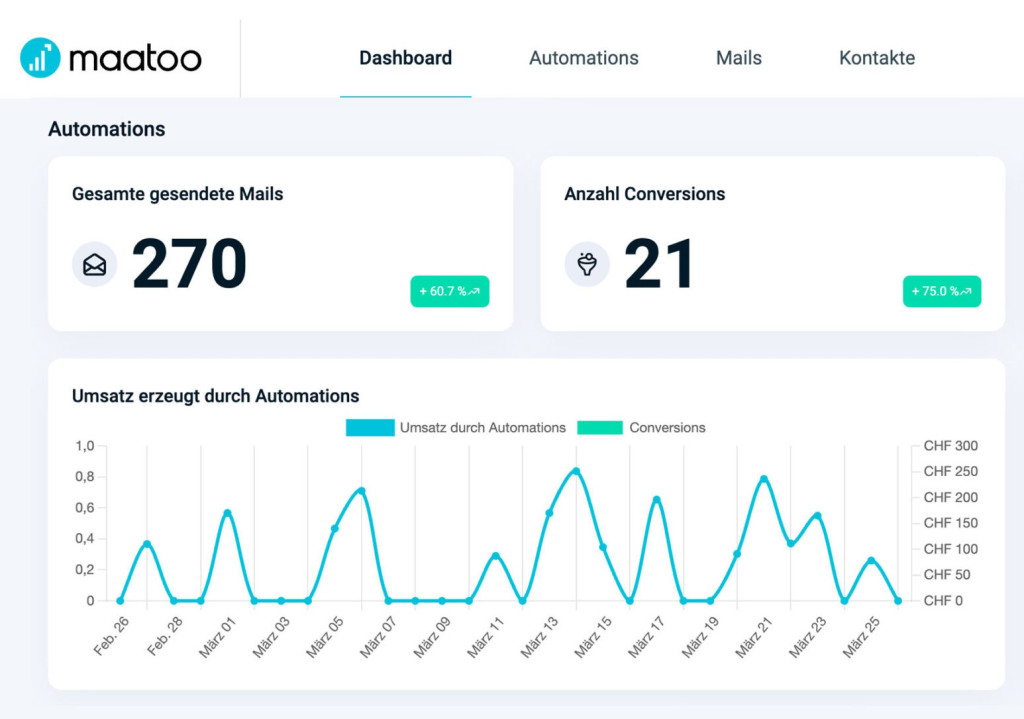The width and height of the screenshot is (1024, 719).
Task: Click the maatoo logo icon
Action: [40, 57]
